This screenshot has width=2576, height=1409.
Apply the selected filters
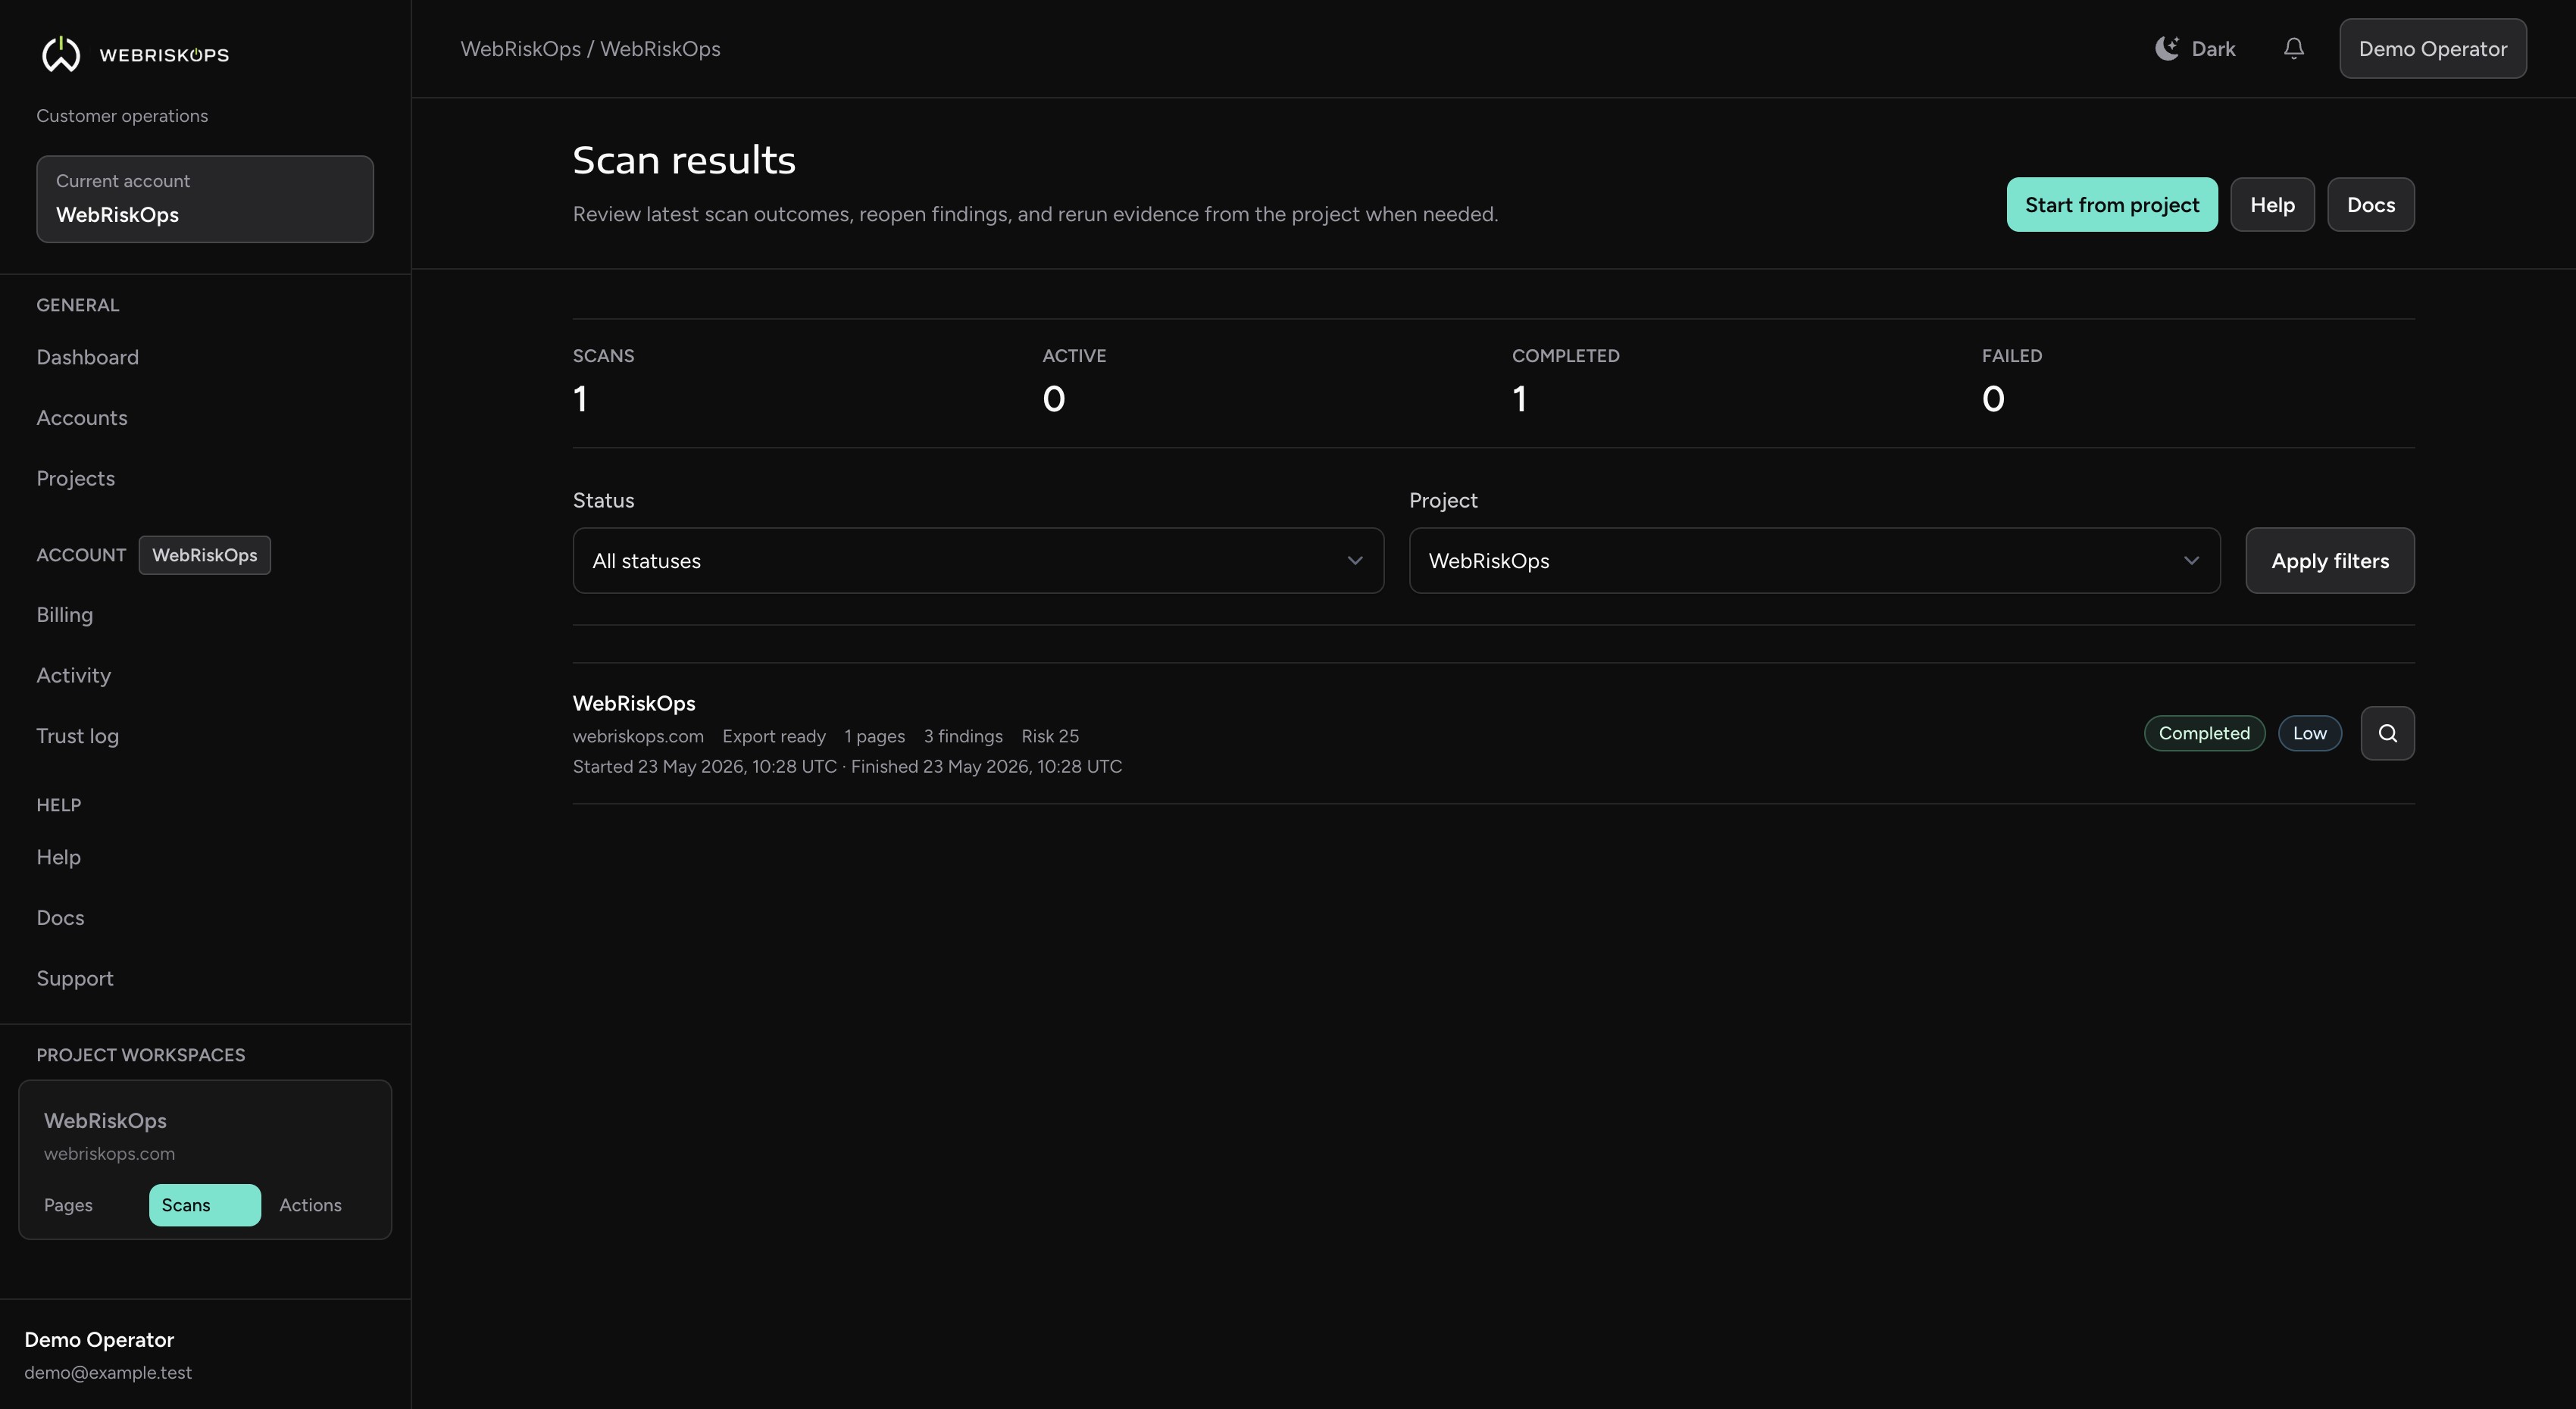click(2329, 561)
